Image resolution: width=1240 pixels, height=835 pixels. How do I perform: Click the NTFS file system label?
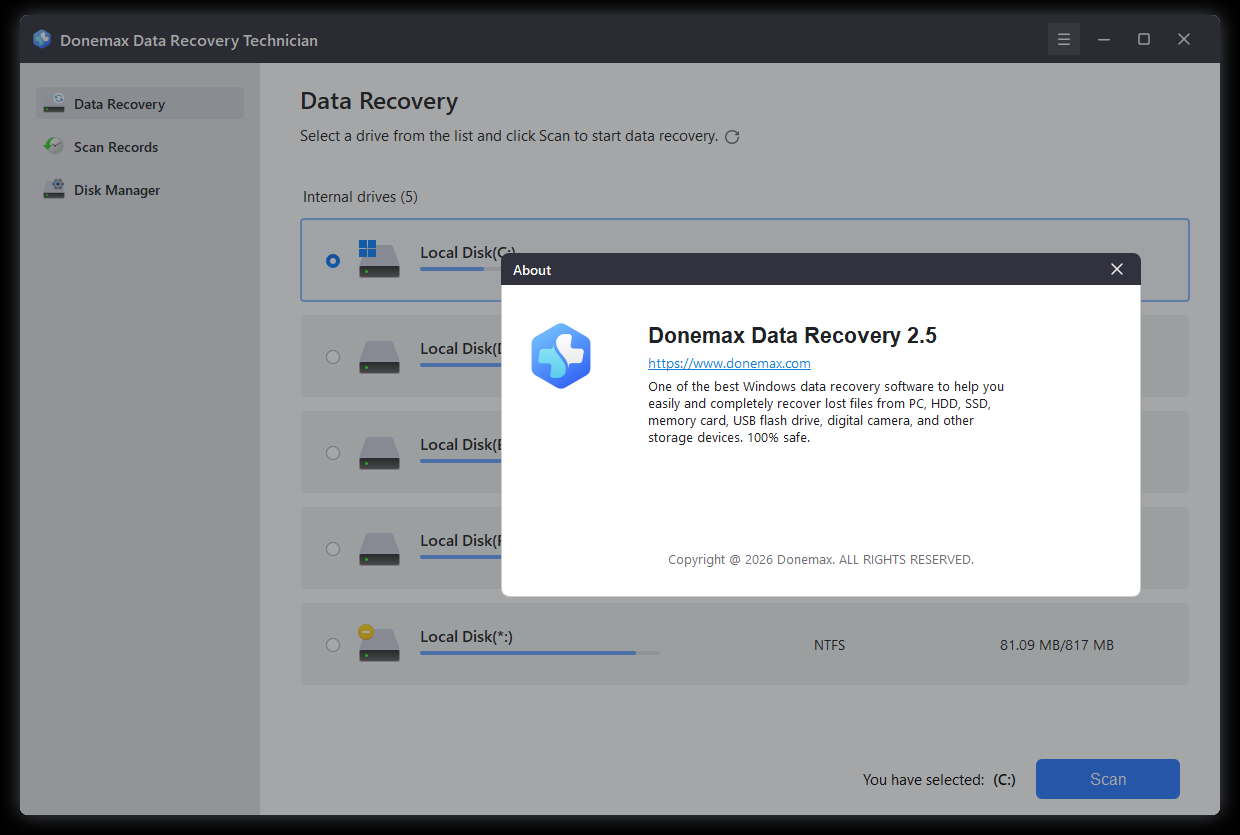[829, 645]
